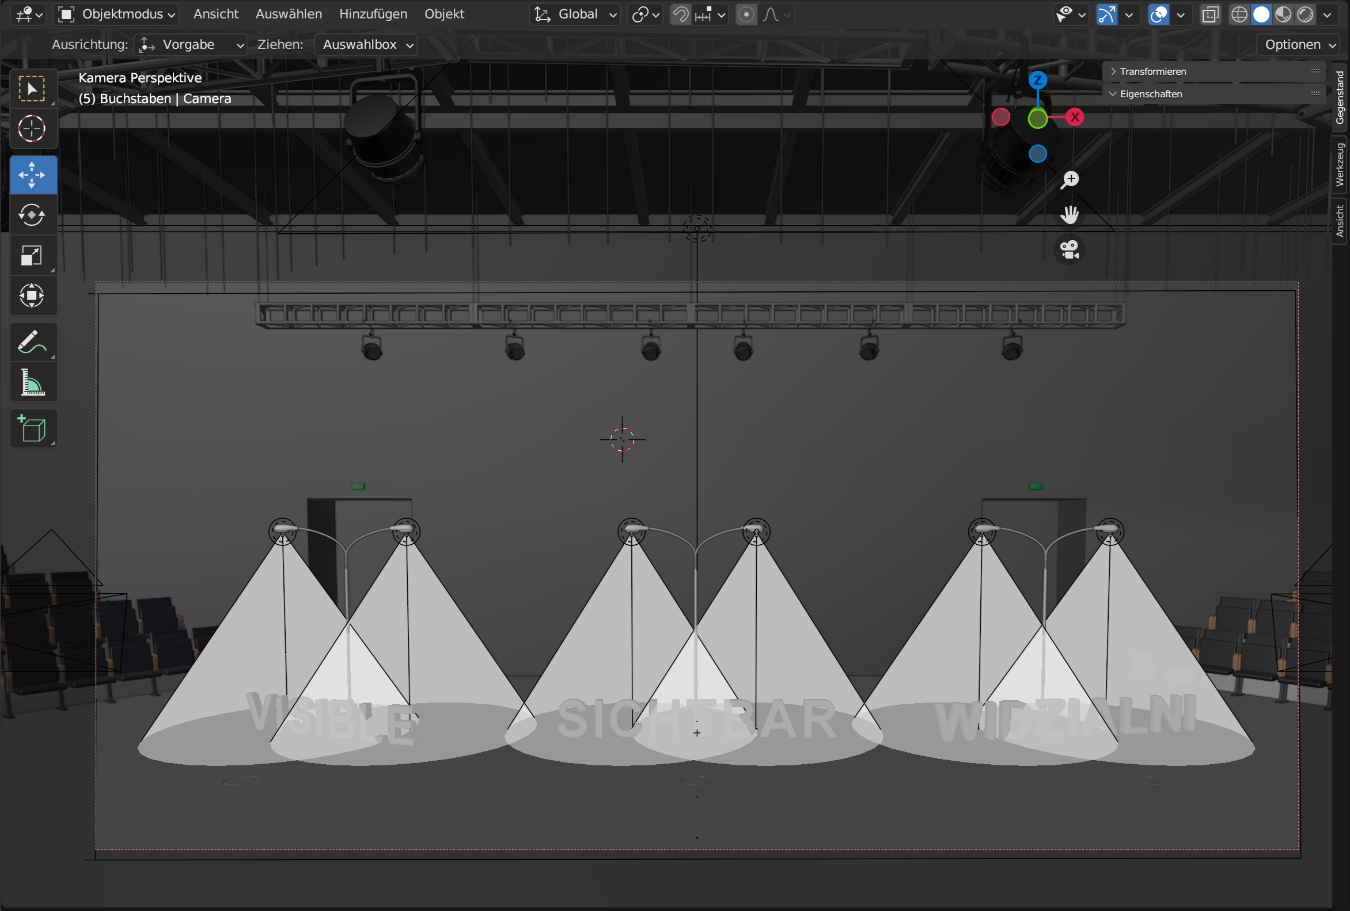Screen dimensions: 1350x911
Task: Open the Ansicht menu
Action: coord(216,15)
